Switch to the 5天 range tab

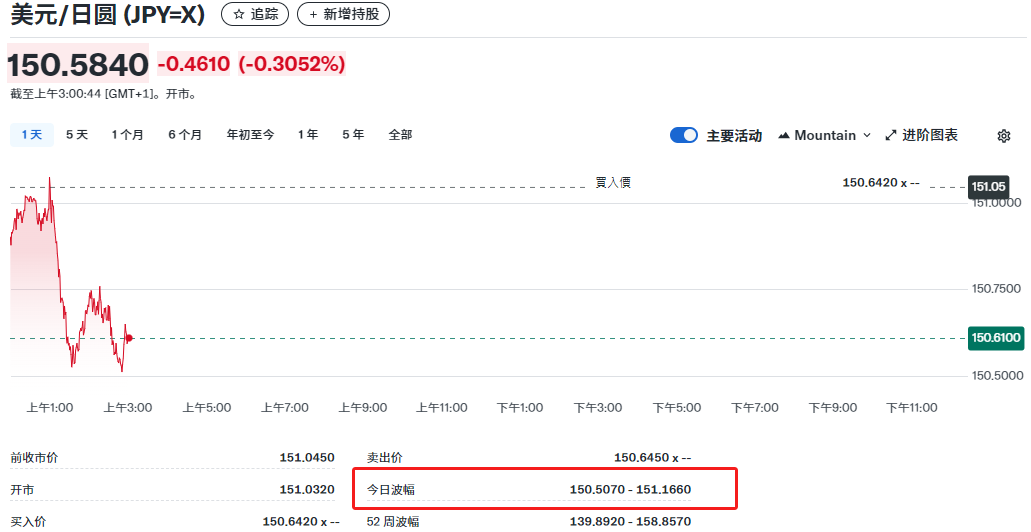coord(77,135)
